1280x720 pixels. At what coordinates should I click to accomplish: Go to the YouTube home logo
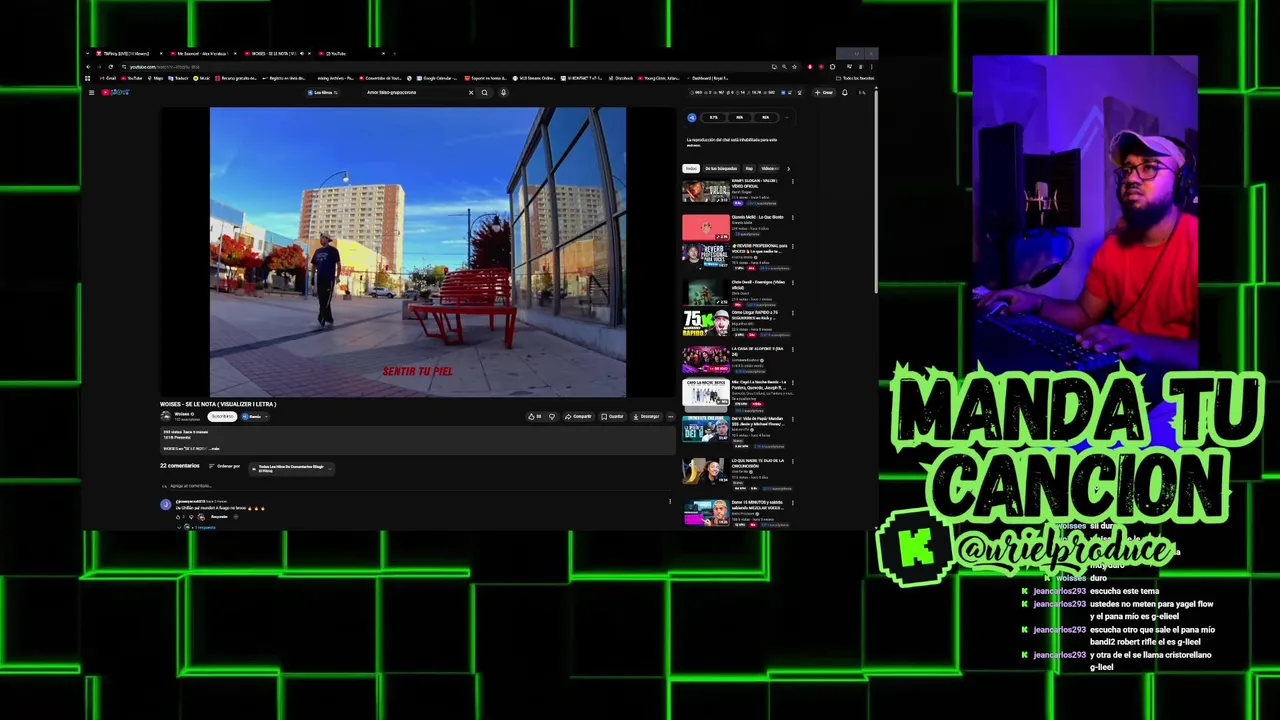(115, 93)
